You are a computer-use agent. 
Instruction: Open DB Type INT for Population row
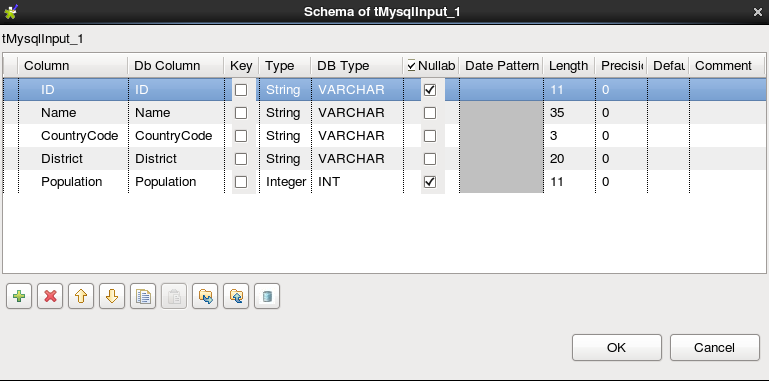click(357, 182)
